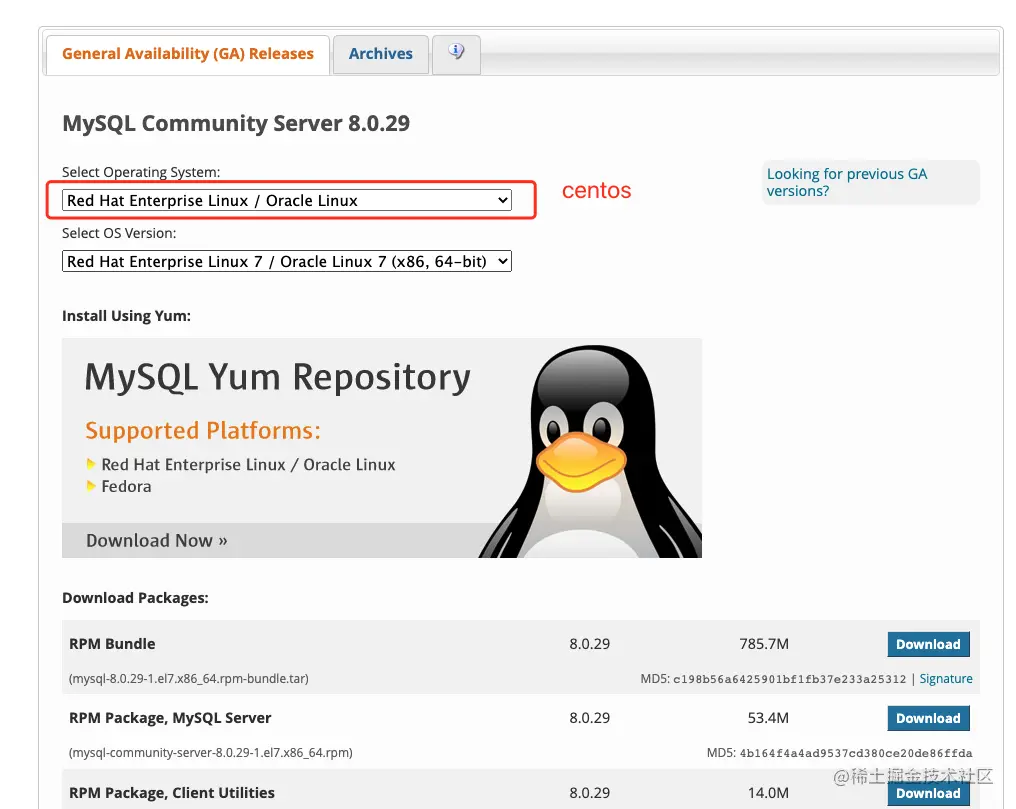This screenshot has height=809, width=1016.
Task: Click the mysql-community-server rpm filename text
Action: point(211,752)
